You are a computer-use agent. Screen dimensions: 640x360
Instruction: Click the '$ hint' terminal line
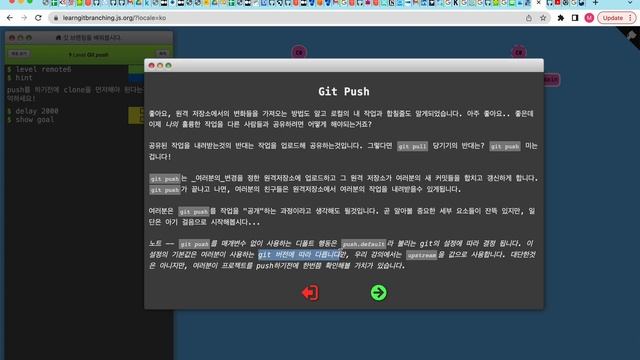coord(20,78)
